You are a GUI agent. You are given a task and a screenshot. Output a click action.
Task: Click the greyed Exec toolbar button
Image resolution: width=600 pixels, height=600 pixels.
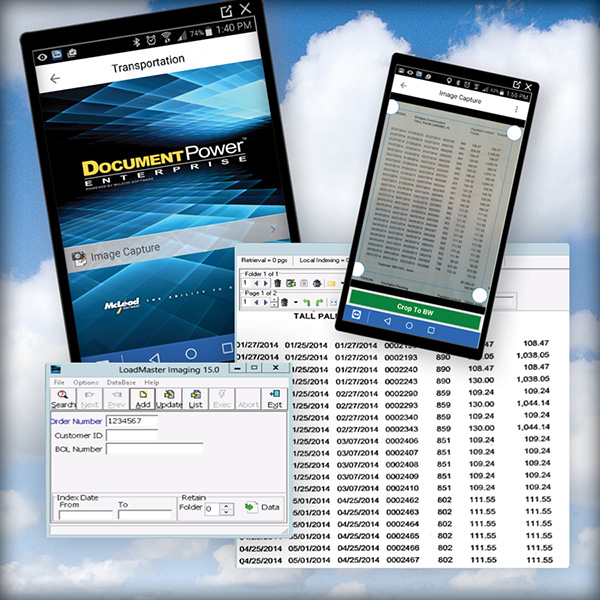pos(222,399)
